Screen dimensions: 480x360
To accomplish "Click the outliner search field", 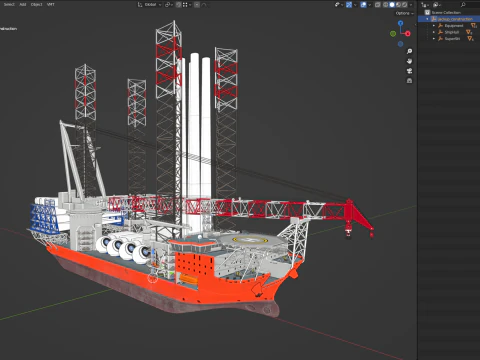I will point(470,5).
